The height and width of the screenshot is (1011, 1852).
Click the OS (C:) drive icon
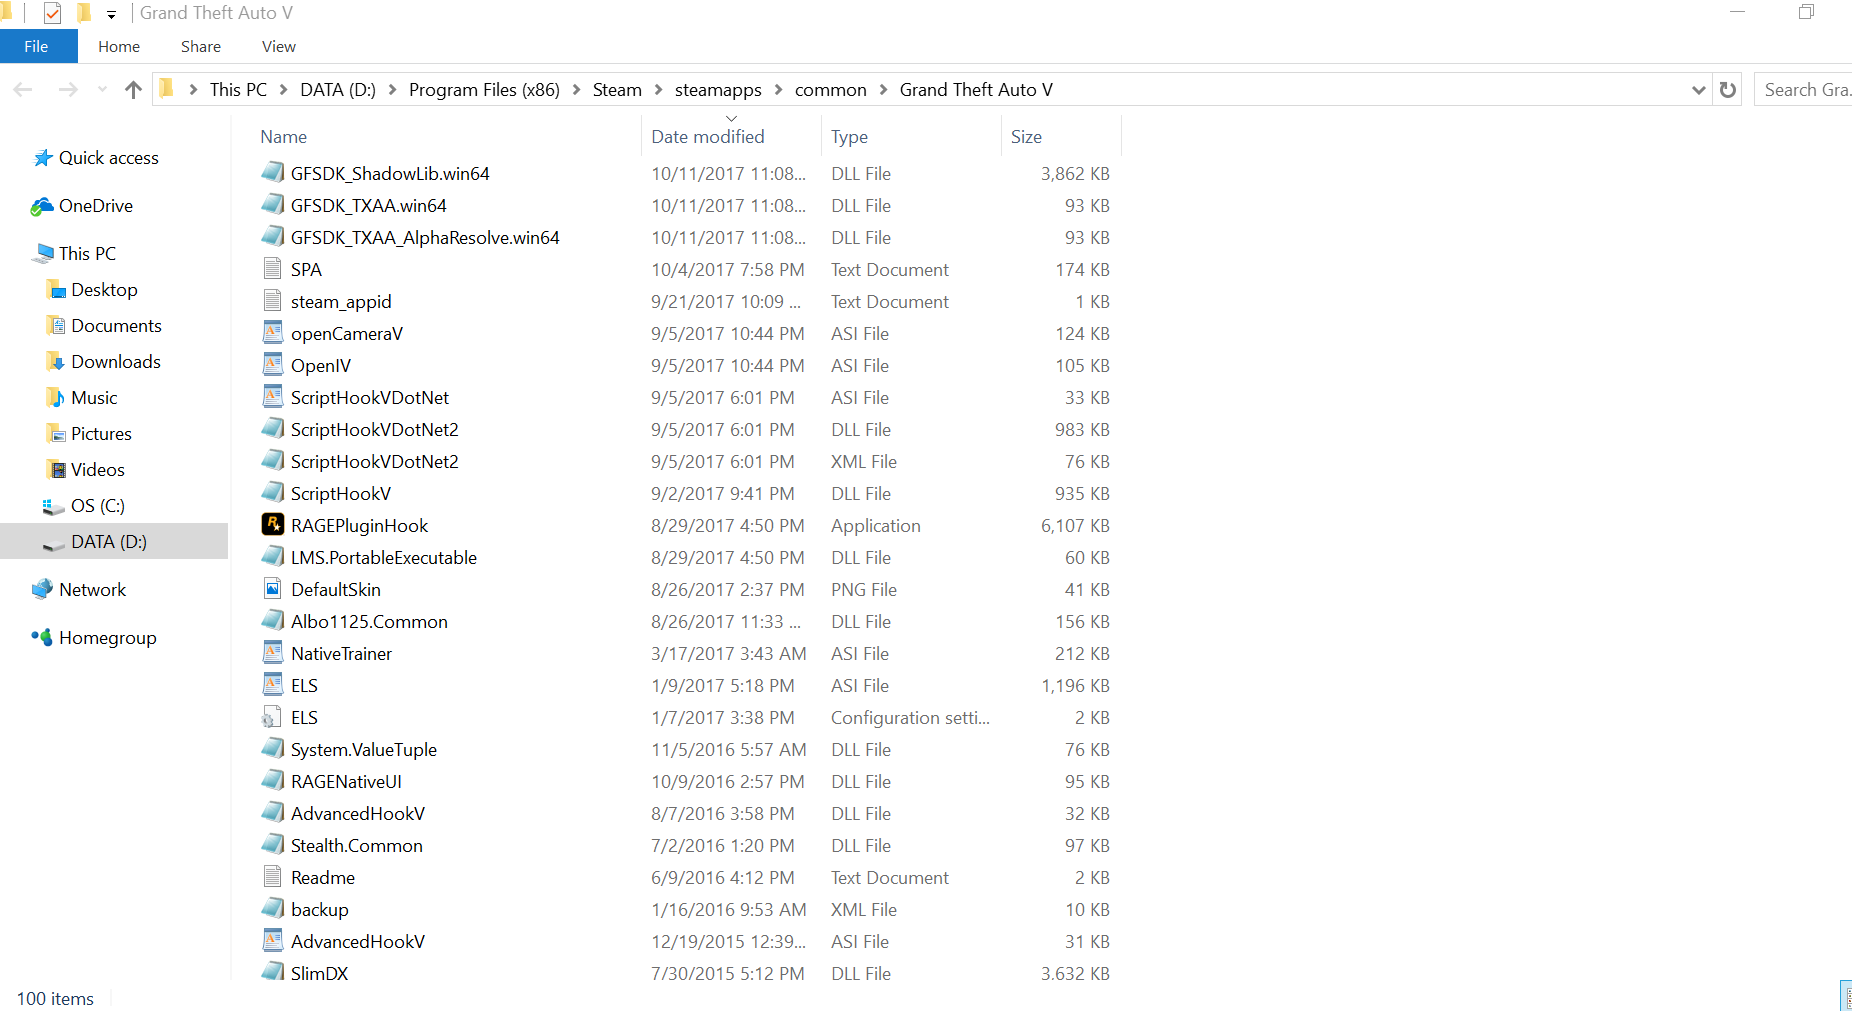click(54, 506)
